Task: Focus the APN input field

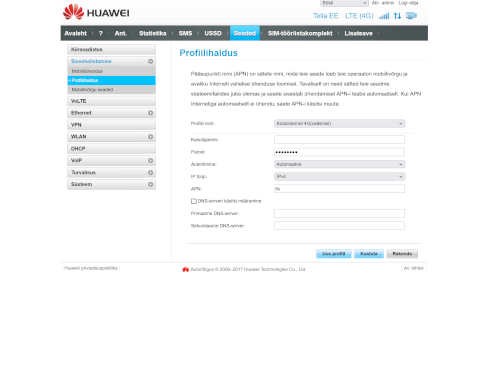Action: [x=339, y=189]
